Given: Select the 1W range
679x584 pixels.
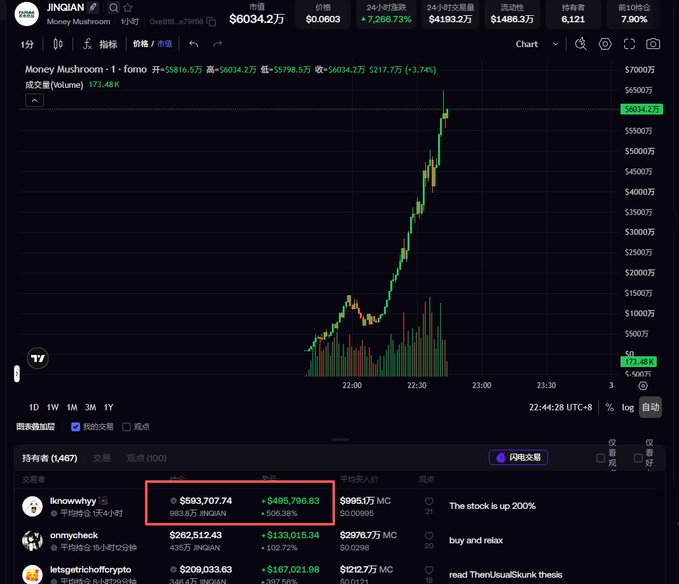Looking at the screenshot, I should pos(53,407).
